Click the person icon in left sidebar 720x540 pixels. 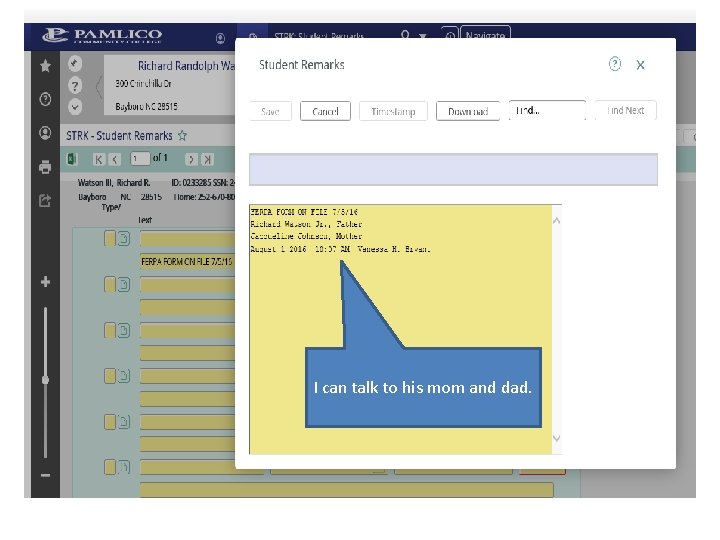pyautogui.click(x=45, y=133)
